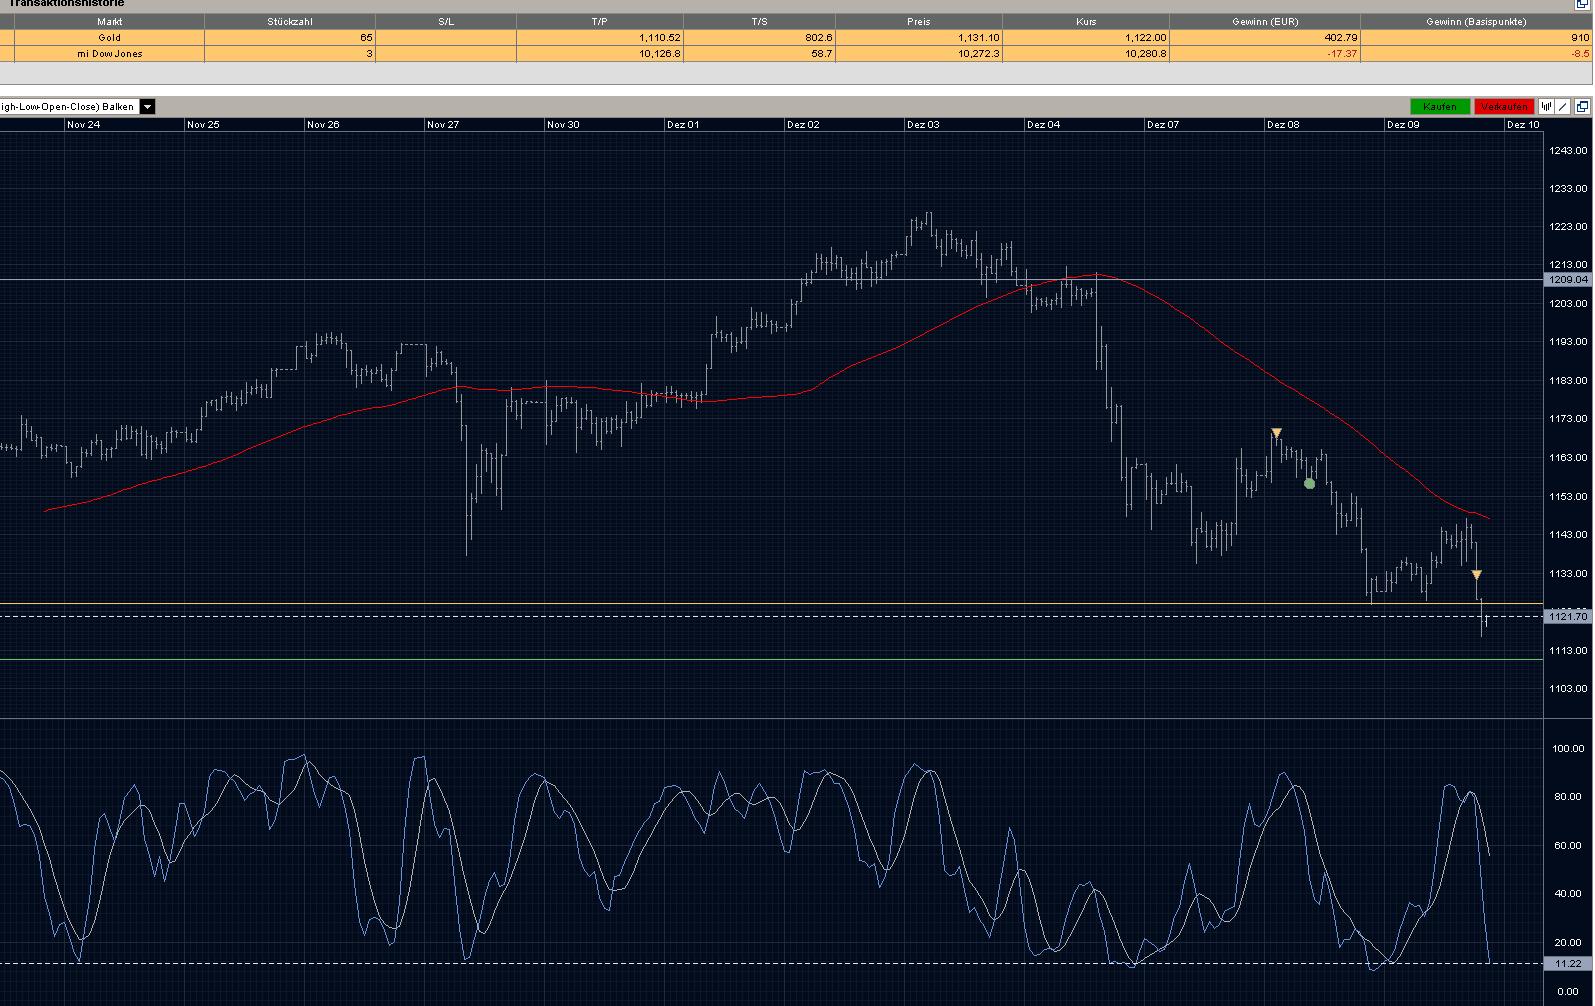Click the 1243.00 price axis label

pyautogui.click(x=1569, y=151)
